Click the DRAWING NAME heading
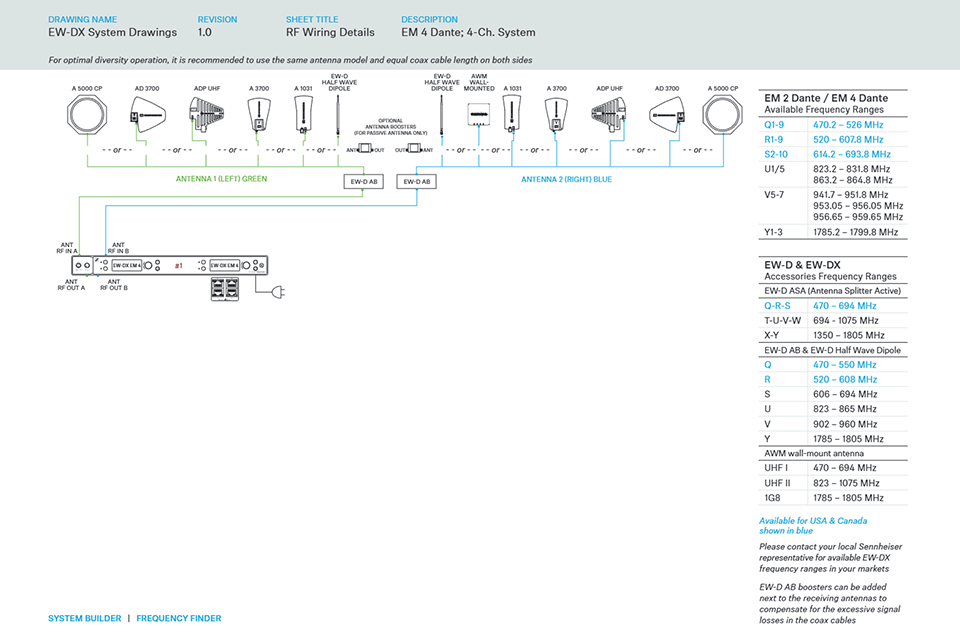The image size is (960, 640). 83,20
